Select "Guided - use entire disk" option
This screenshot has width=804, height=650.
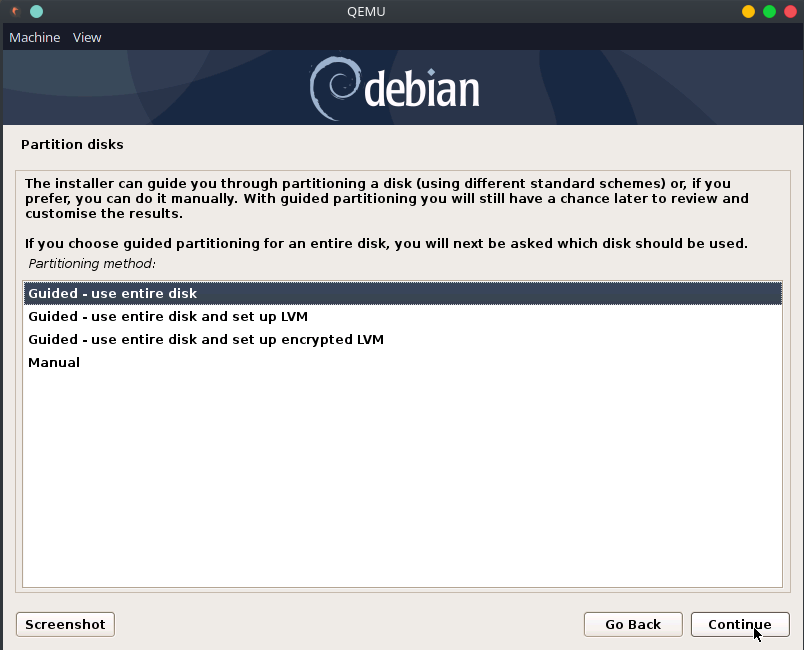(x=113, y=293)
